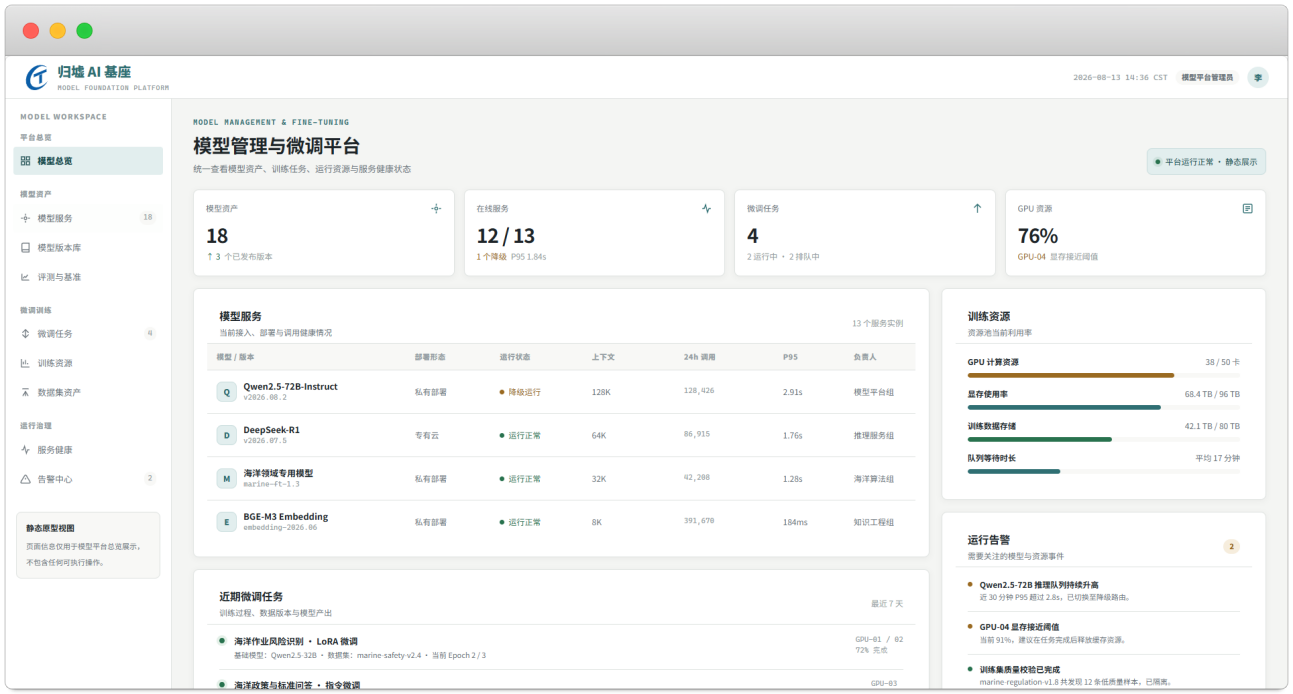Open the DeepSeek-R1 service row
Screen dimensions: 1293x694
[561, 435]
